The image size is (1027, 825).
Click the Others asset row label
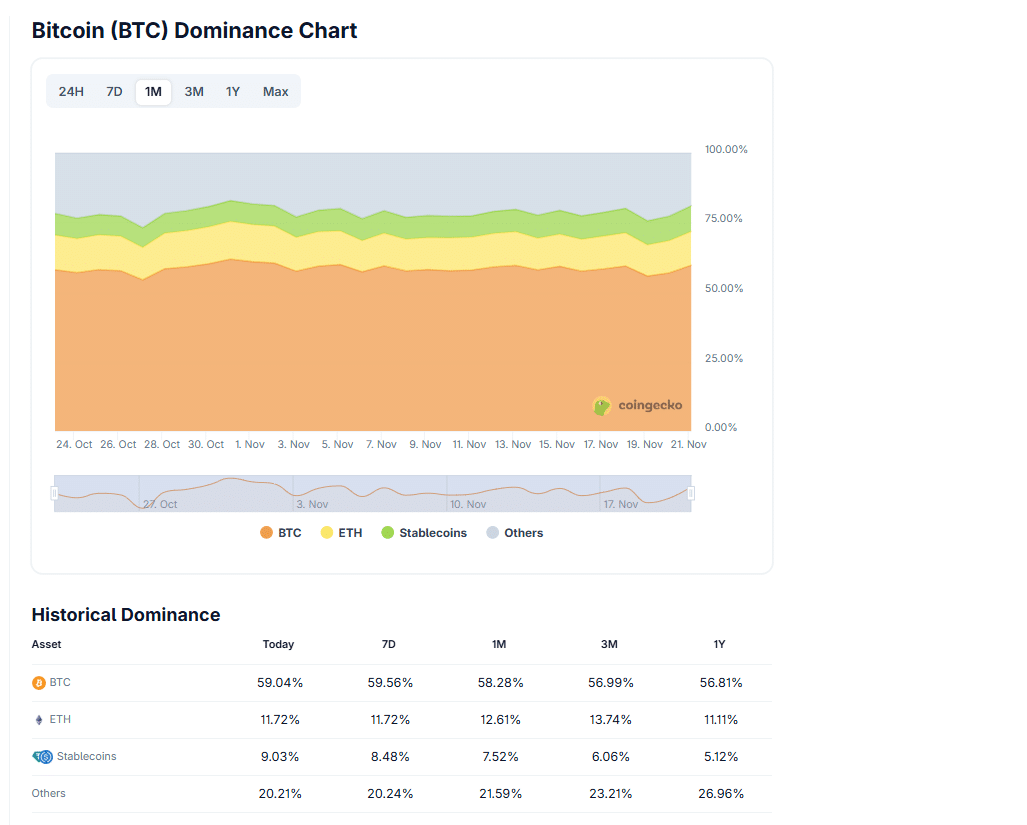(x=48, y=793)
